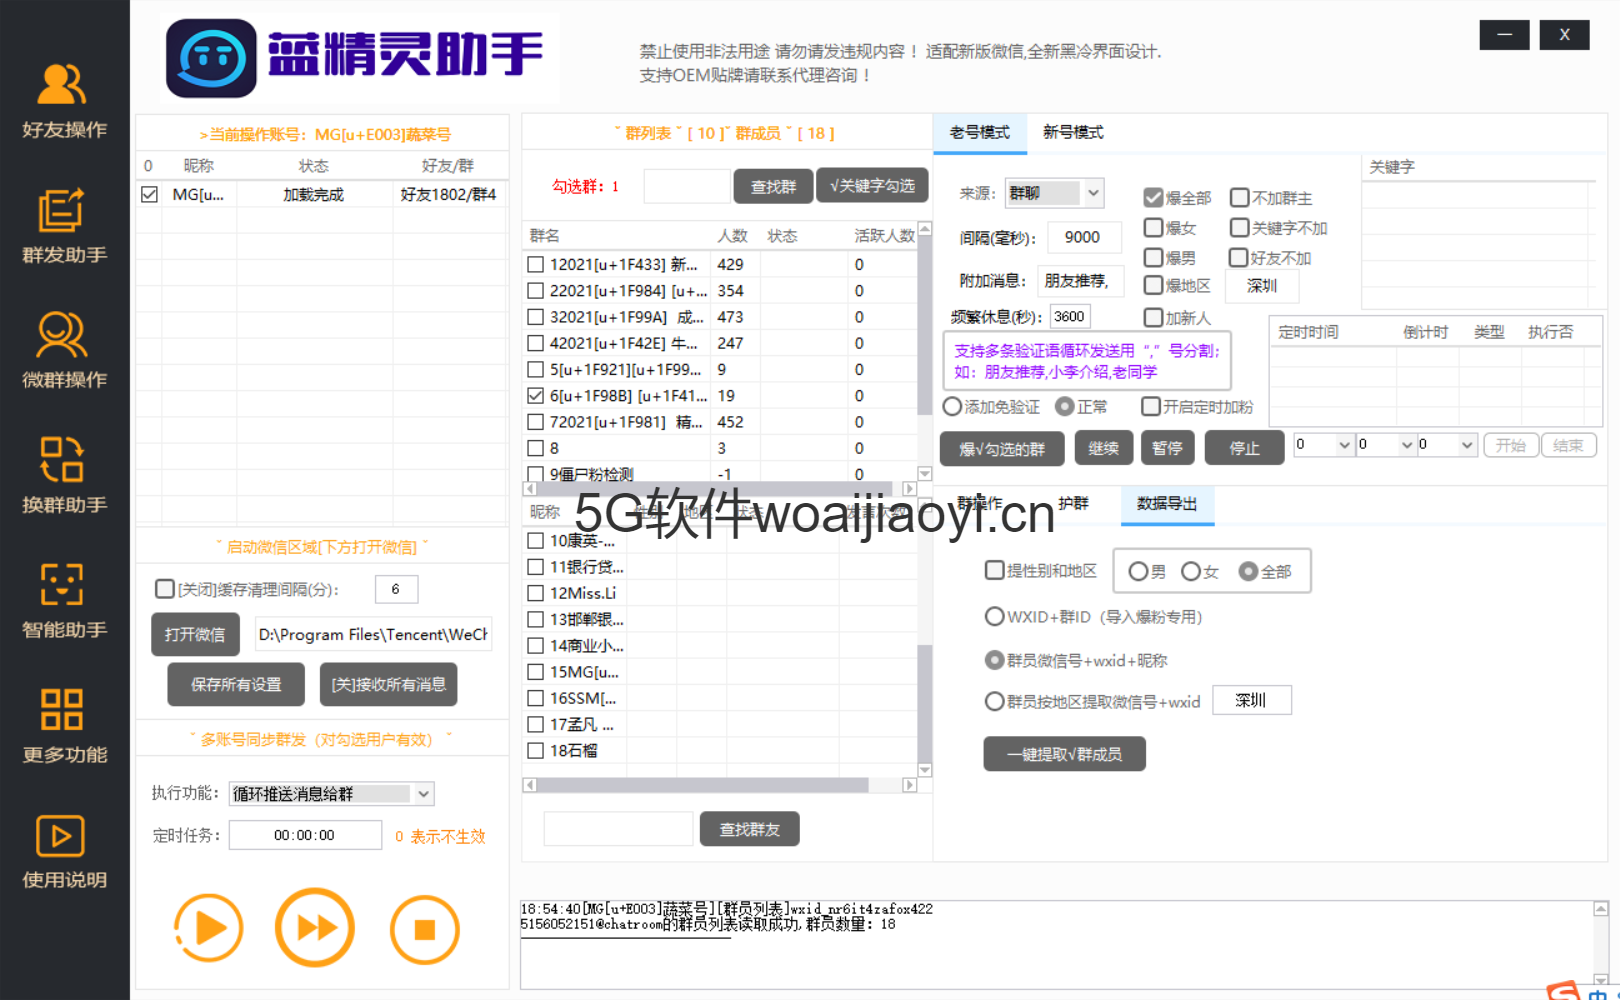Click the 停止 button
The image size is (1620, 1000).
[1244, 448]
